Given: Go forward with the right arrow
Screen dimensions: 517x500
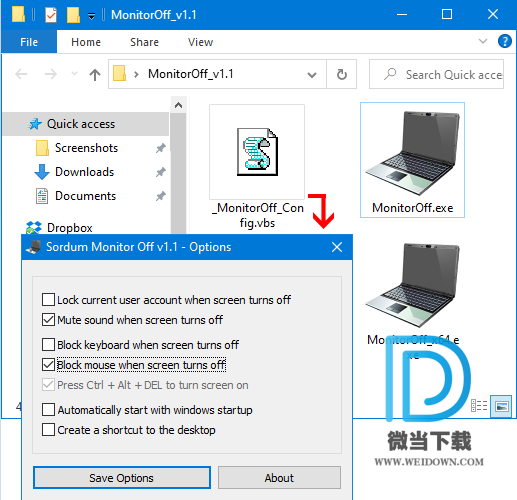Looking at the screenshot, I should click(51, 74).
